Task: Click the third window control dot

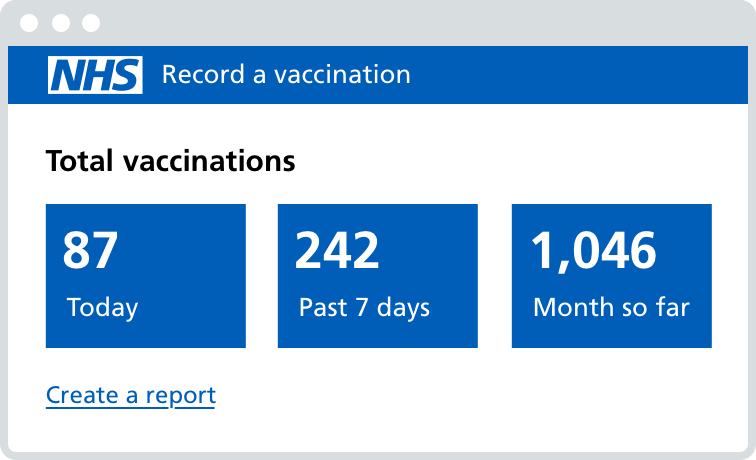Action: click(91, 22)
